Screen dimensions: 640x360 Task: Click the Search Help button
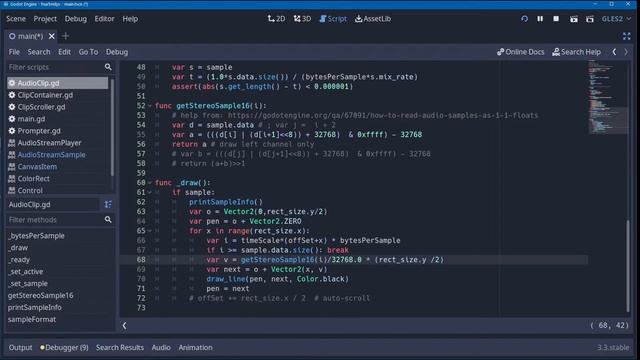576,52
